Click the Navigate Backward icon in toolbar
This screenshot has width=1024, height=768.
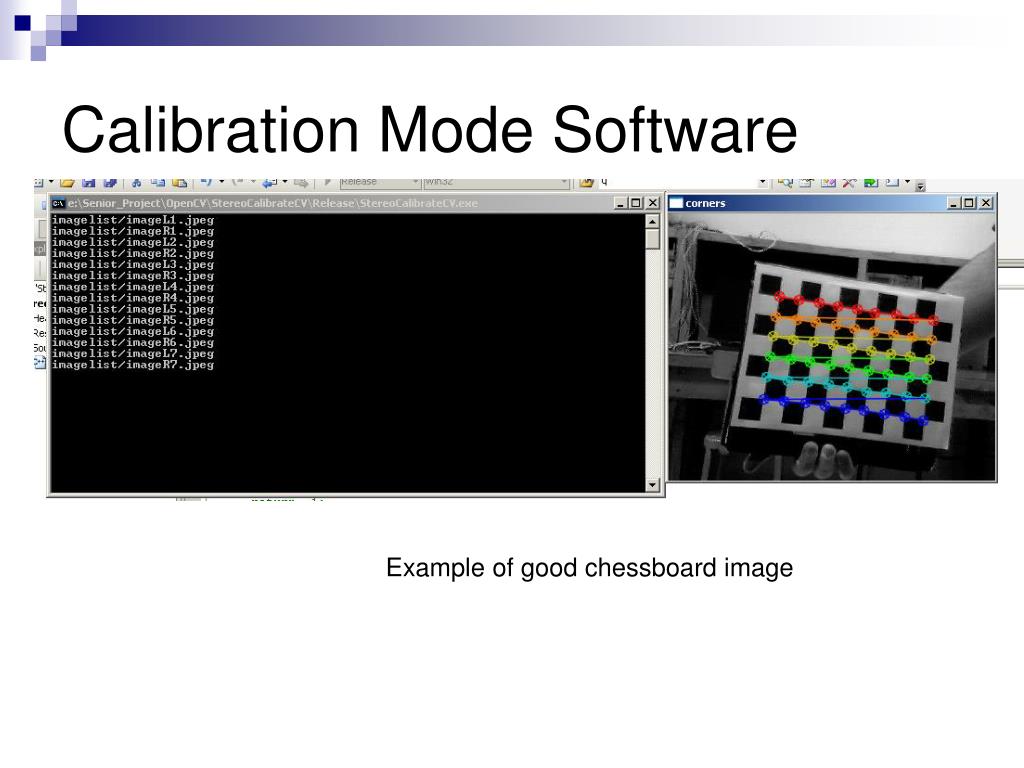click(270, 182)
